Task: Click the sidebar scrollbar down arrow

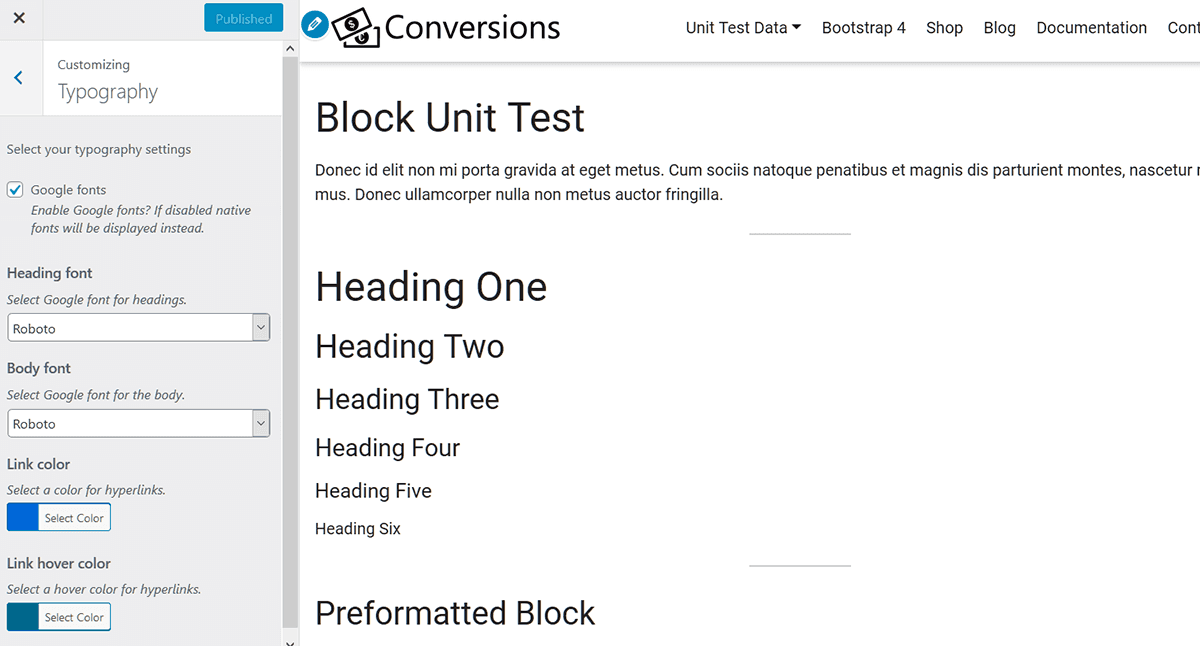Action: 290,640
